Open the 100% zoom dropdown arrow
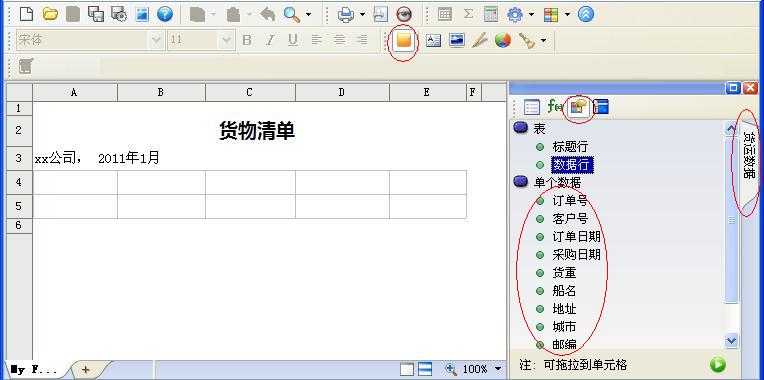 tap(498, 369)
